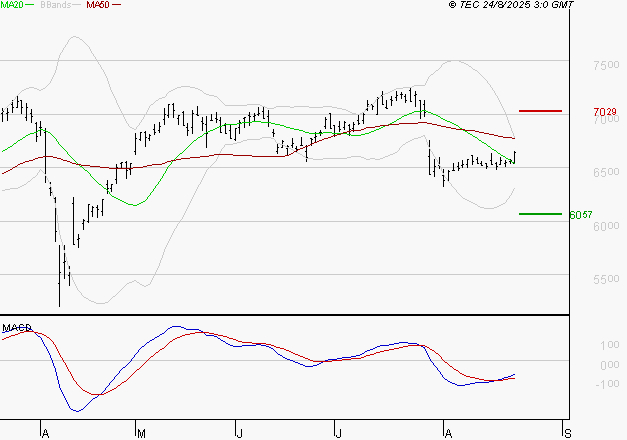Click the S month marker on time axis
627x440 pixels.
[x=568, y=434]
